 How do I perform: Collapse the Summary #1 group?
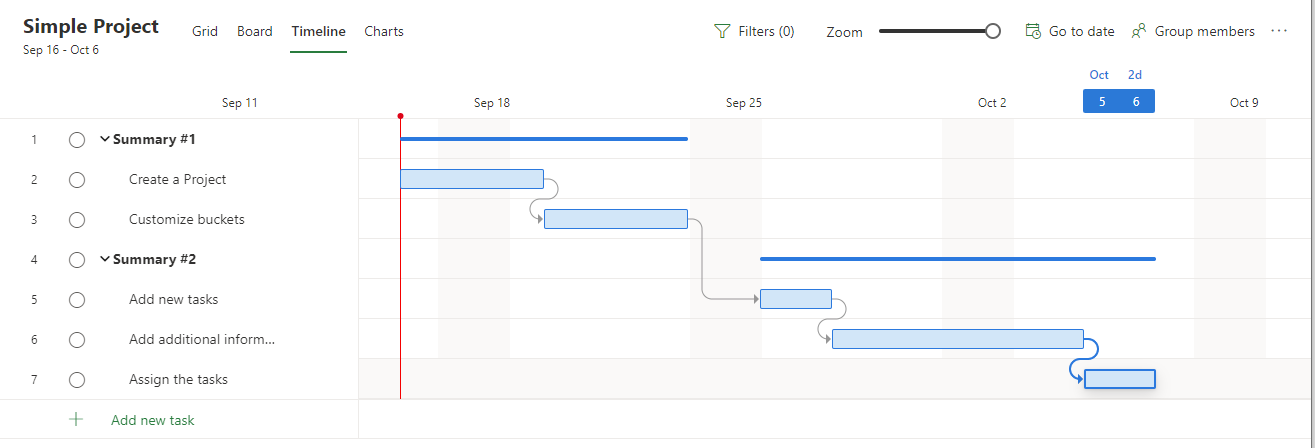click(105, 139)
